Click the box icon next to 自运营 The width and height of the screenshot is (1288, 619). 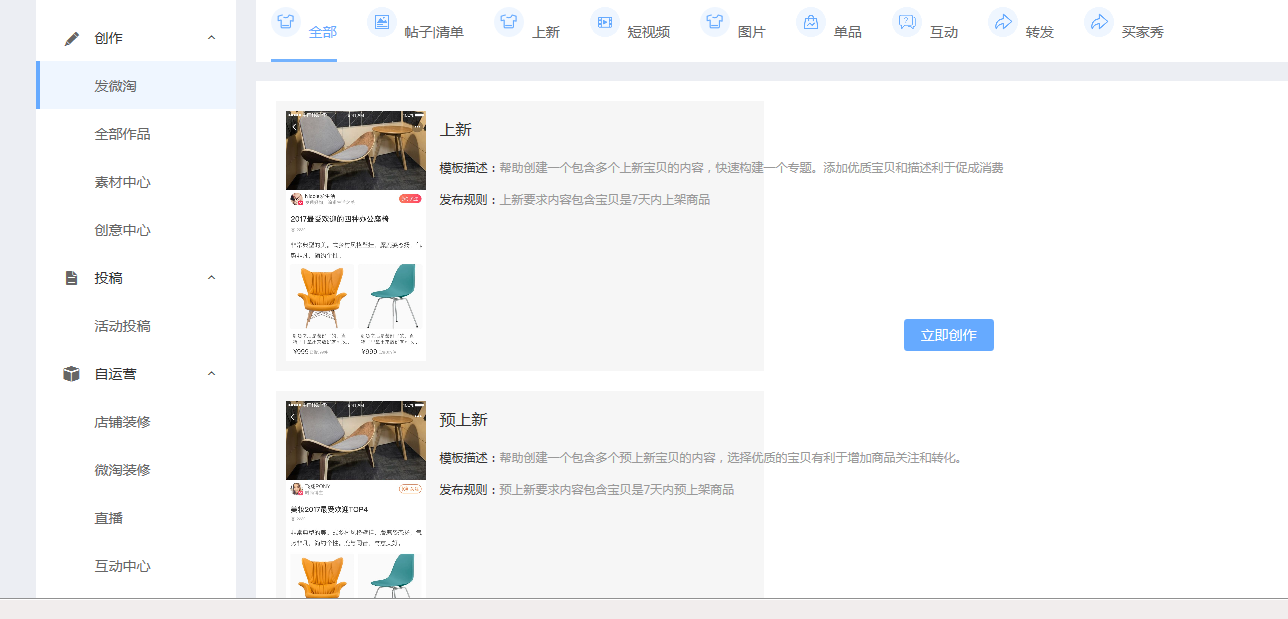(x=71, y=374)
